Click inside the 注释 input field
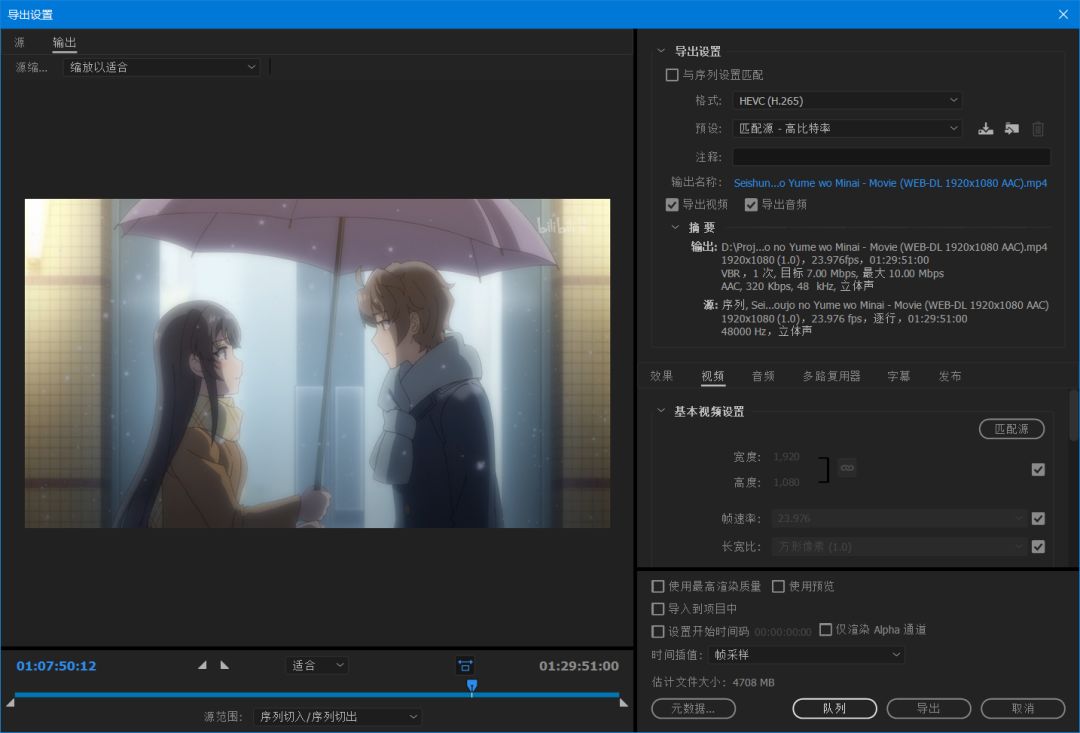The width and height of the screenshot is (1080, 733). (890, 156)
